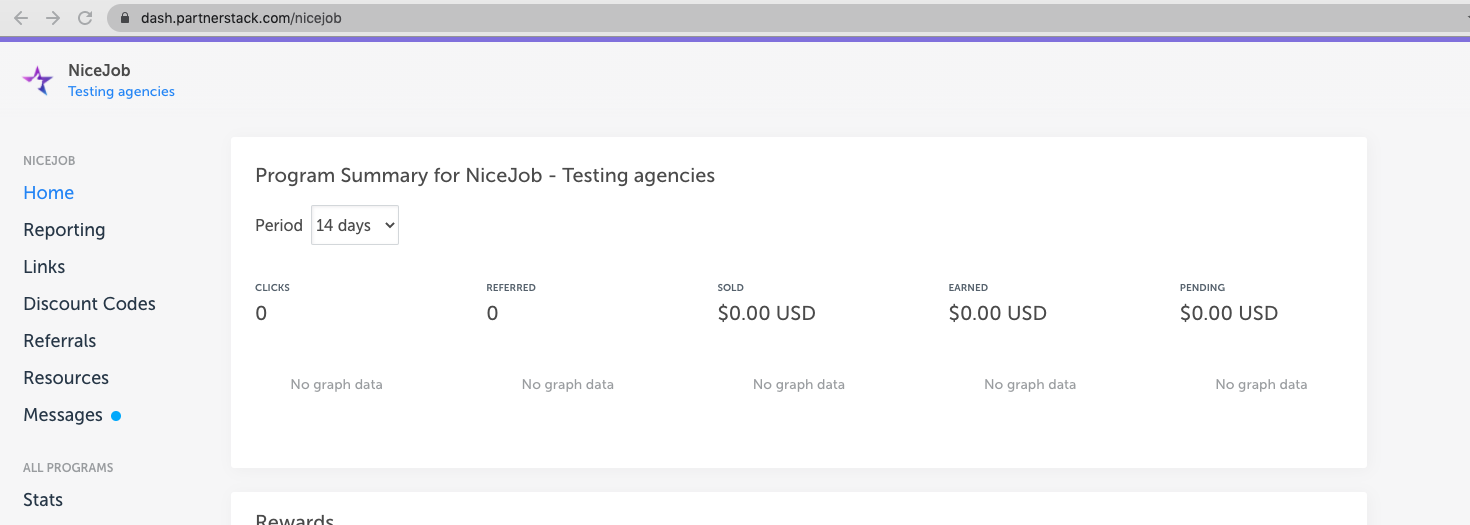Click the browser forward arrow

pyautogui.click(x=53, y=18)
